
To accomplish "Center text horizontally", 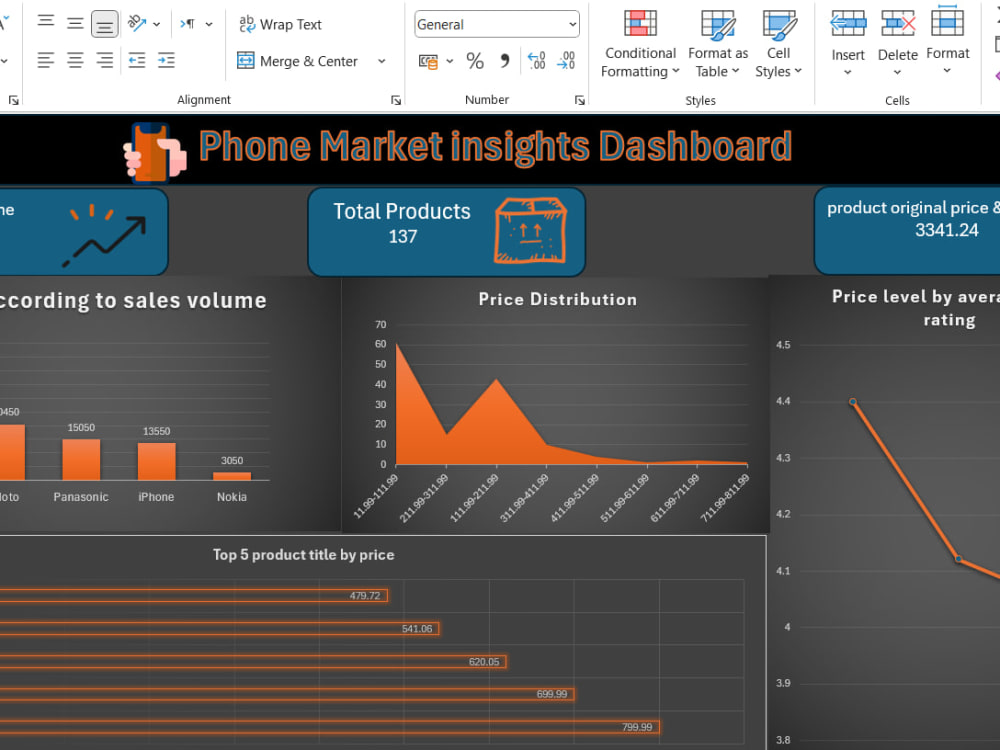I will [x=75, y=61].
